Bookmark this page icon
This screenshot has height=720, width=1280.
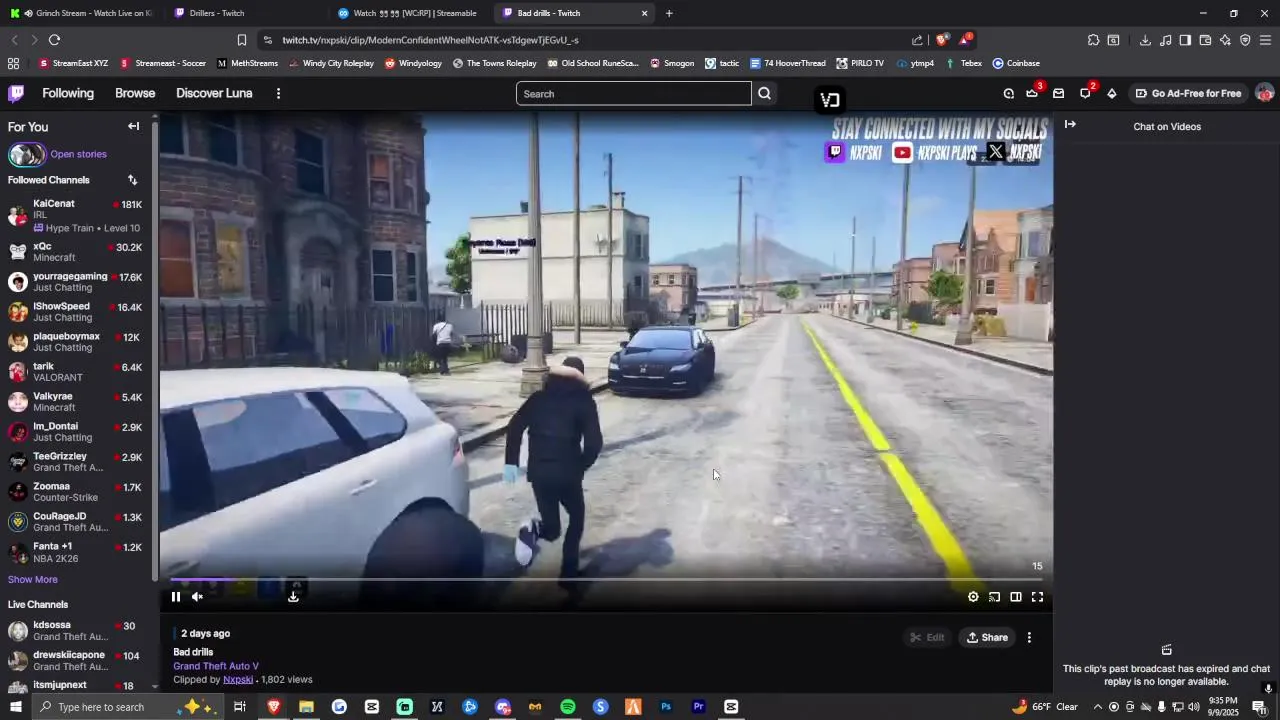[242, 40]
